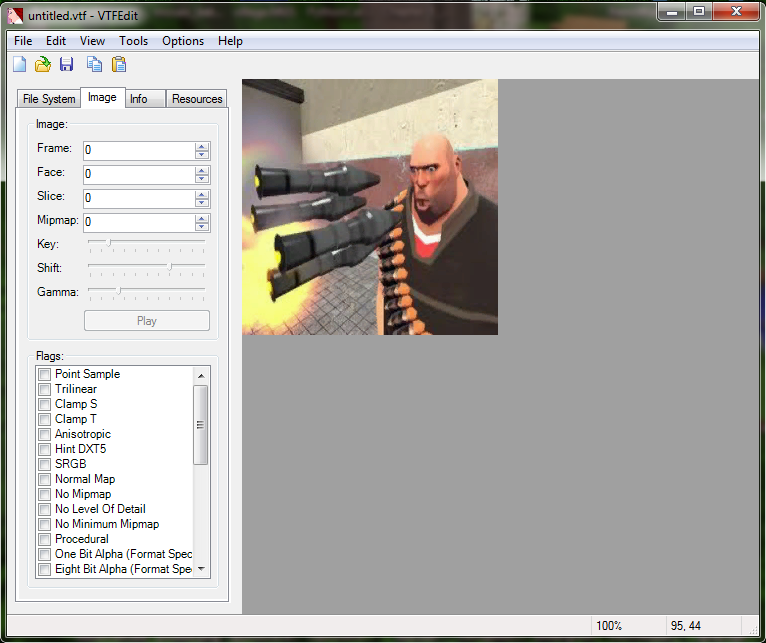Open the View menu
Image resolution: width=766 pixels, height=643 pixels.
[92, 41]
